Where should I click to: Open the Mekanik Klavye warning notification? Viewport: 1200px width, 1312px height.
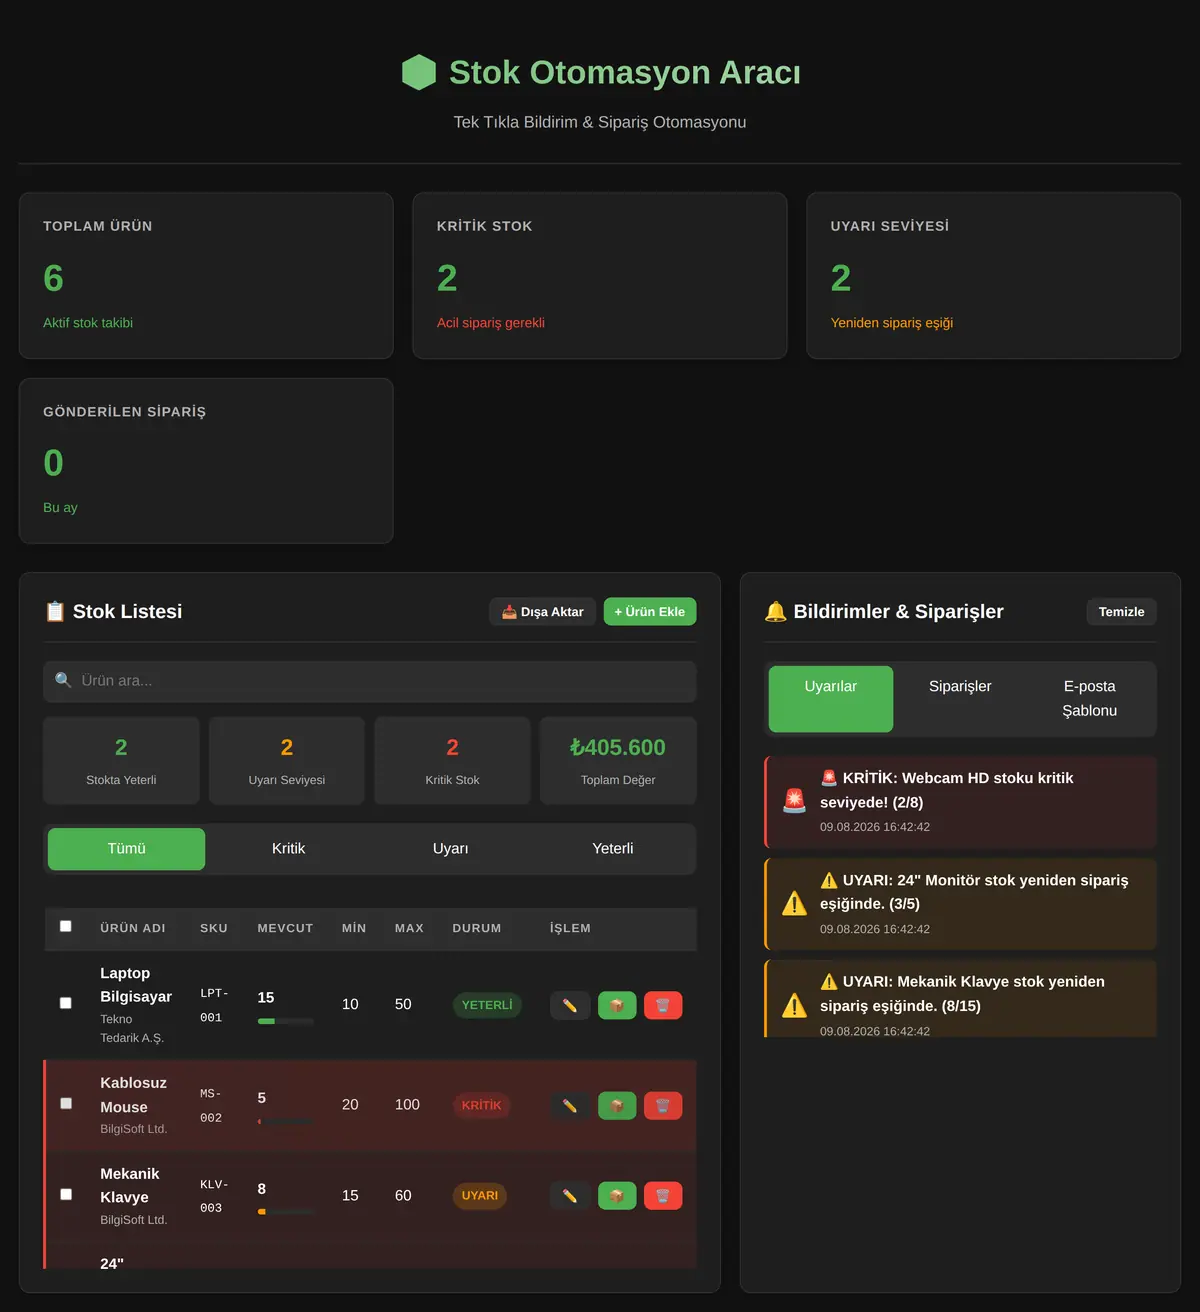[960, 999]
